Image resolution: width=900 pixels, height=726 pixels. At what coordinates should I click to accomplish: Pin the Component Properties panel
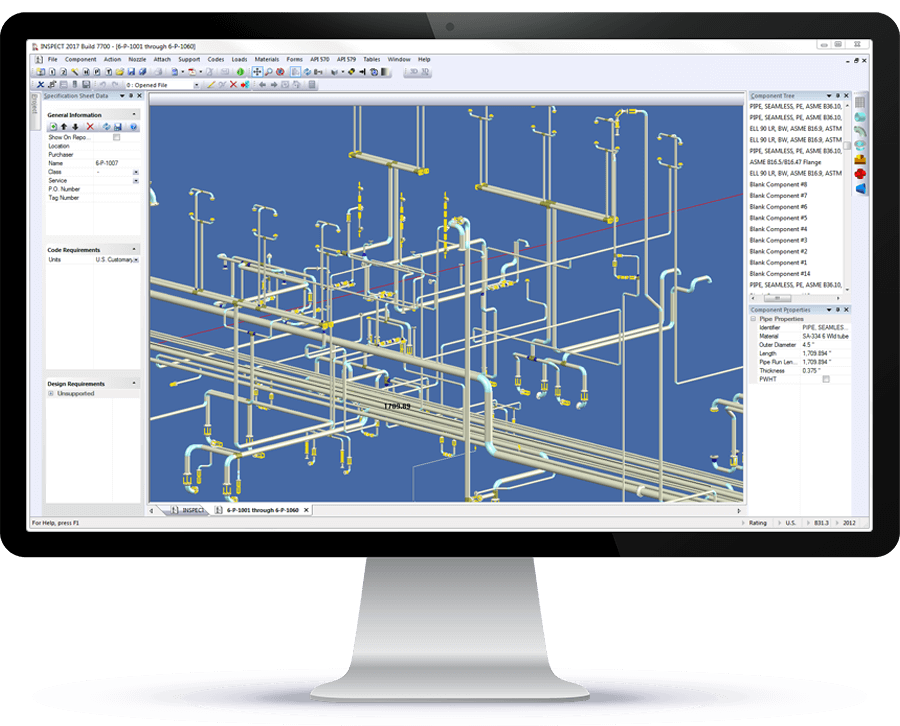pyautogui.click(x=838, y=310)
